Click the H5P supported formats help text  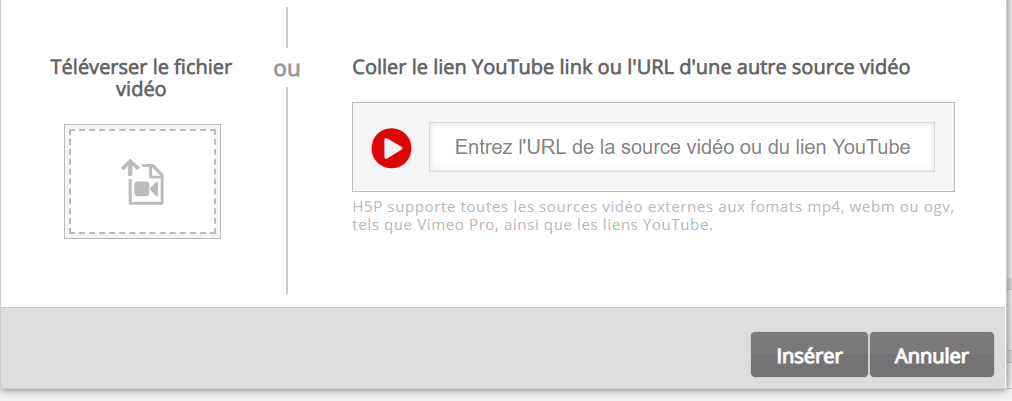point(653,217)
